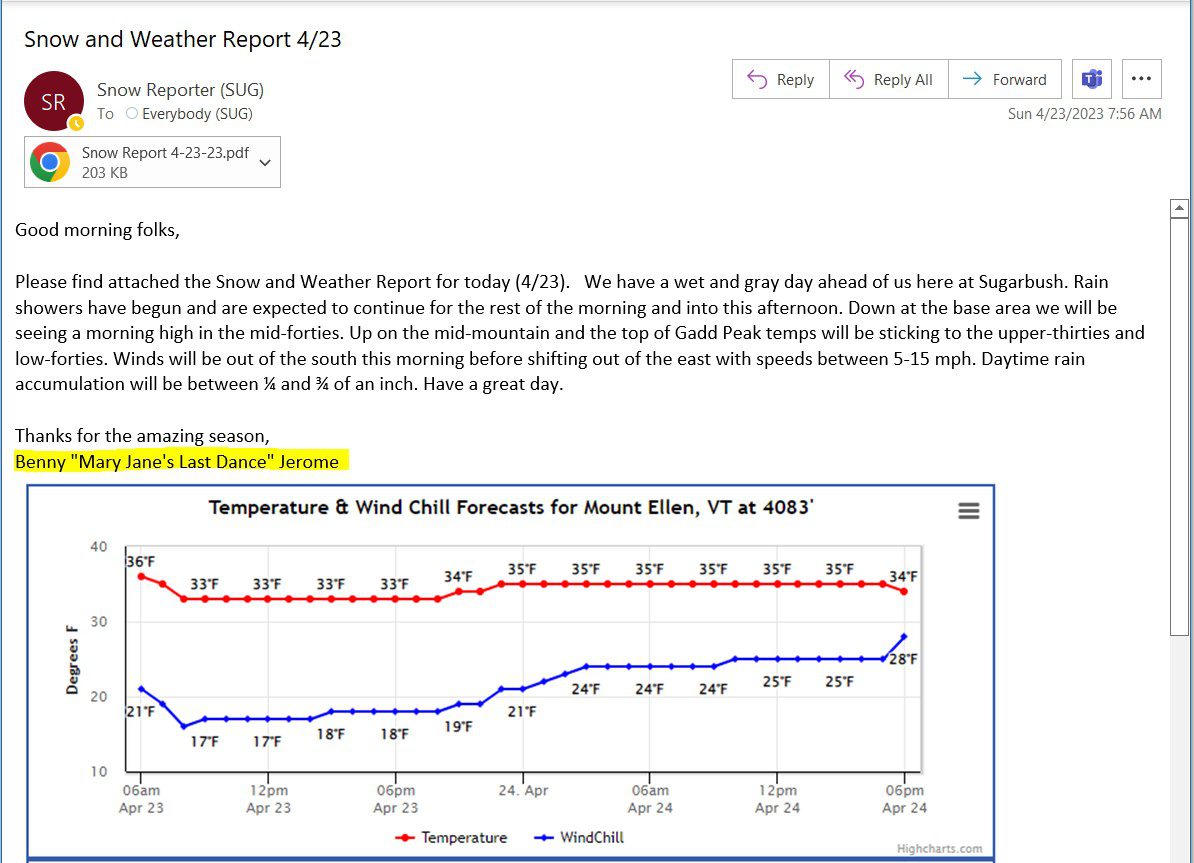Click the Reply button

(780, 78)
